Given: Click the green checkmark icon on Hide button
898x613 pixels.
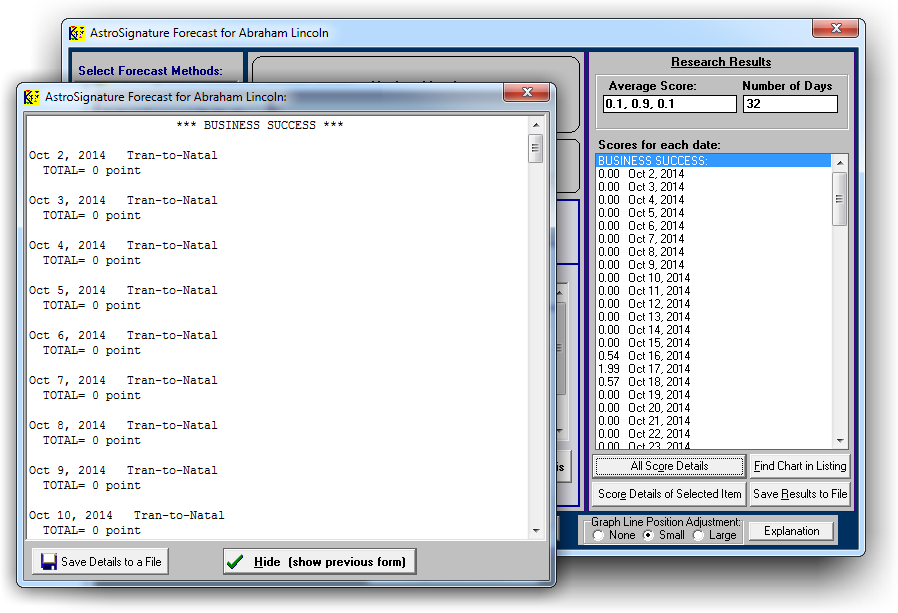Looking at the screenshot, I should [x=235, y=561].
